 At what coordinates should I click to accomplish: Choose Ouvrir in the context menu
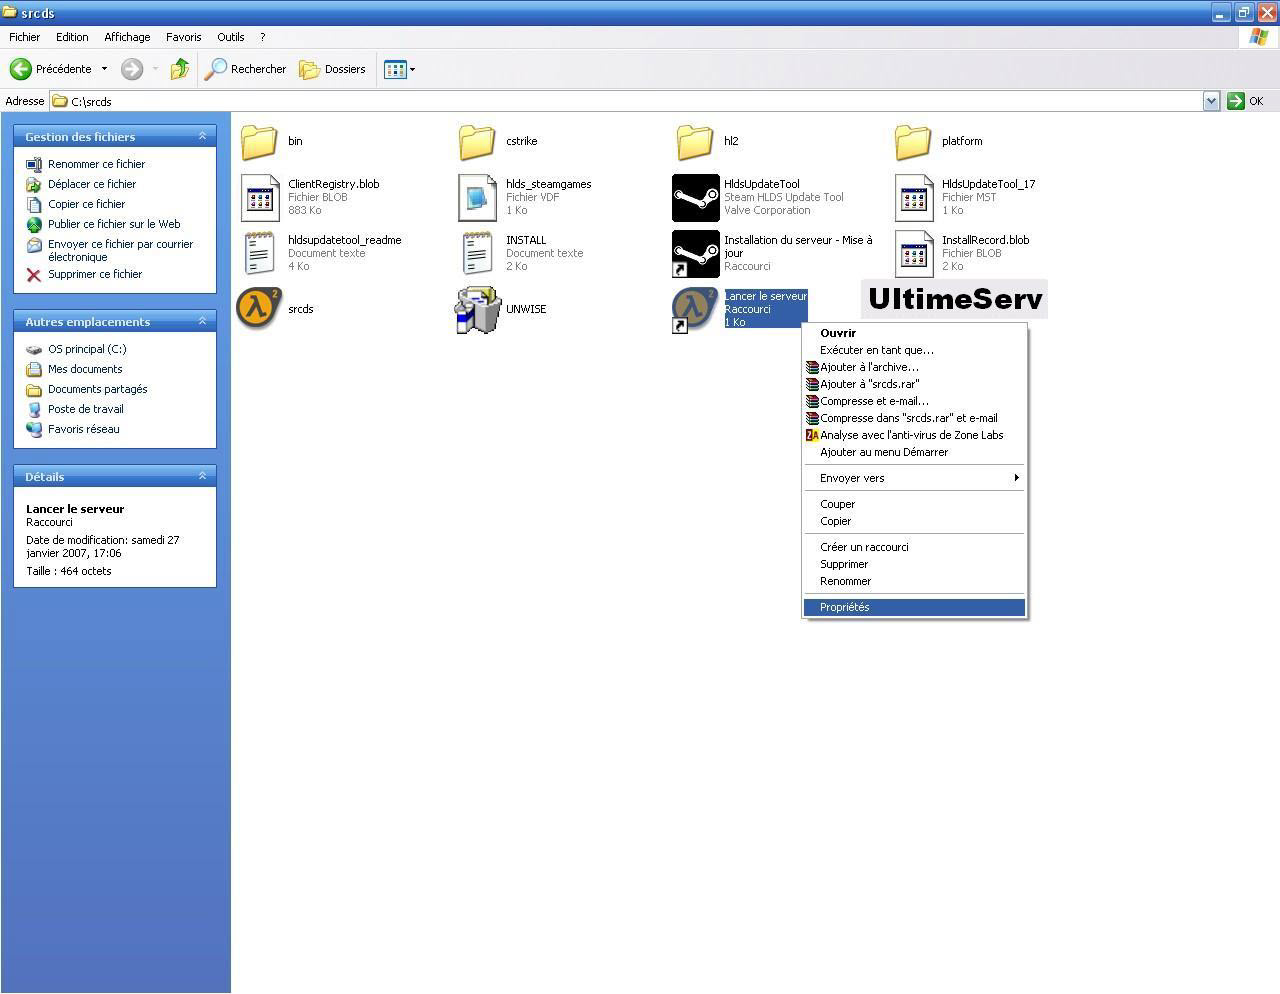(914, 333)
